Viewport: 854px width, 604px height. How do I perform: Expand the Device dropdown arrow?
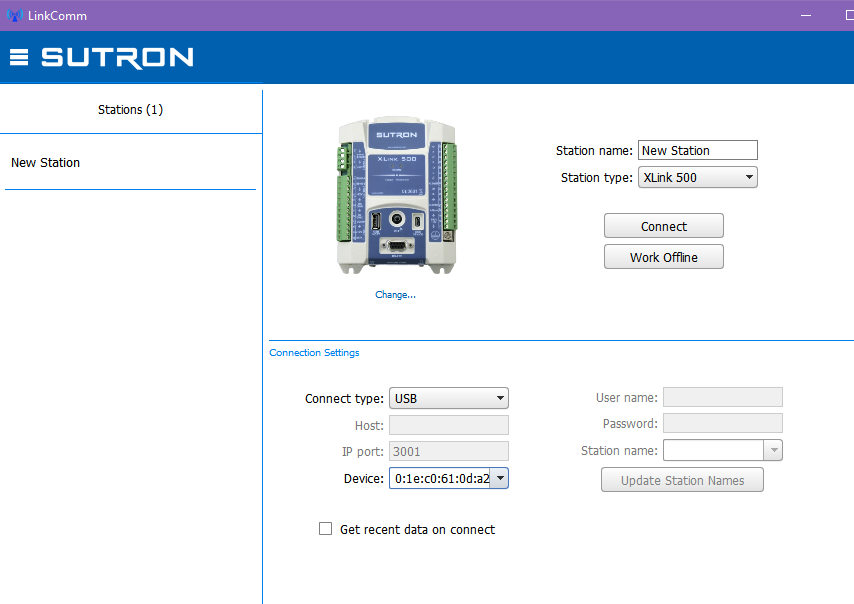click(x=500, y=478)
